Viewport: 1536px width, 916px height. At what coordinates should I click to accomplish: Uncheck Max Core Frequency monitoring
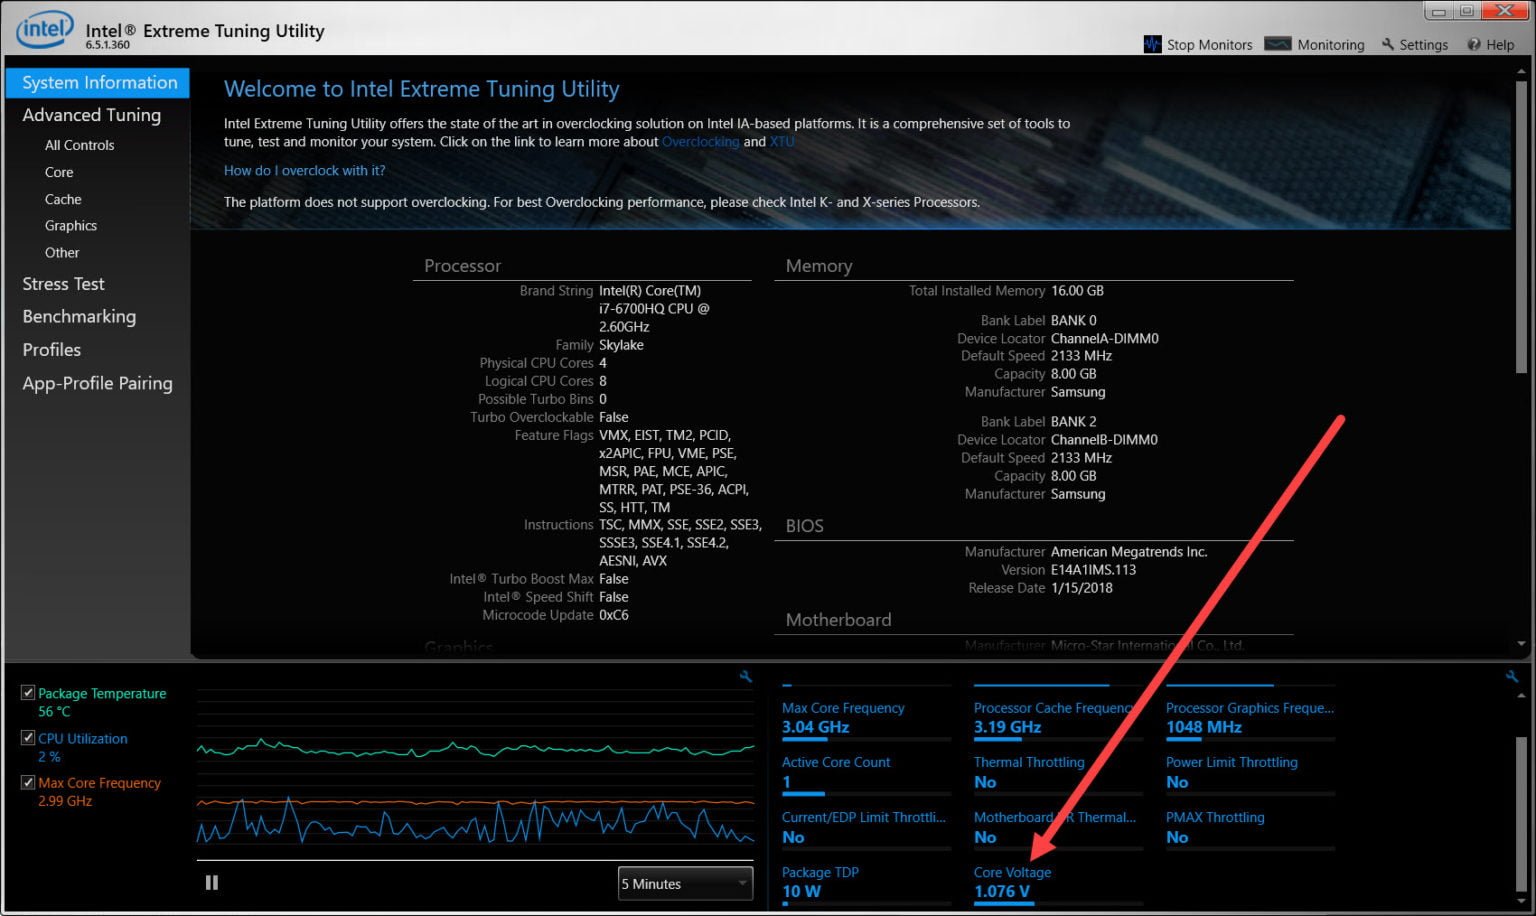(27, 782)
